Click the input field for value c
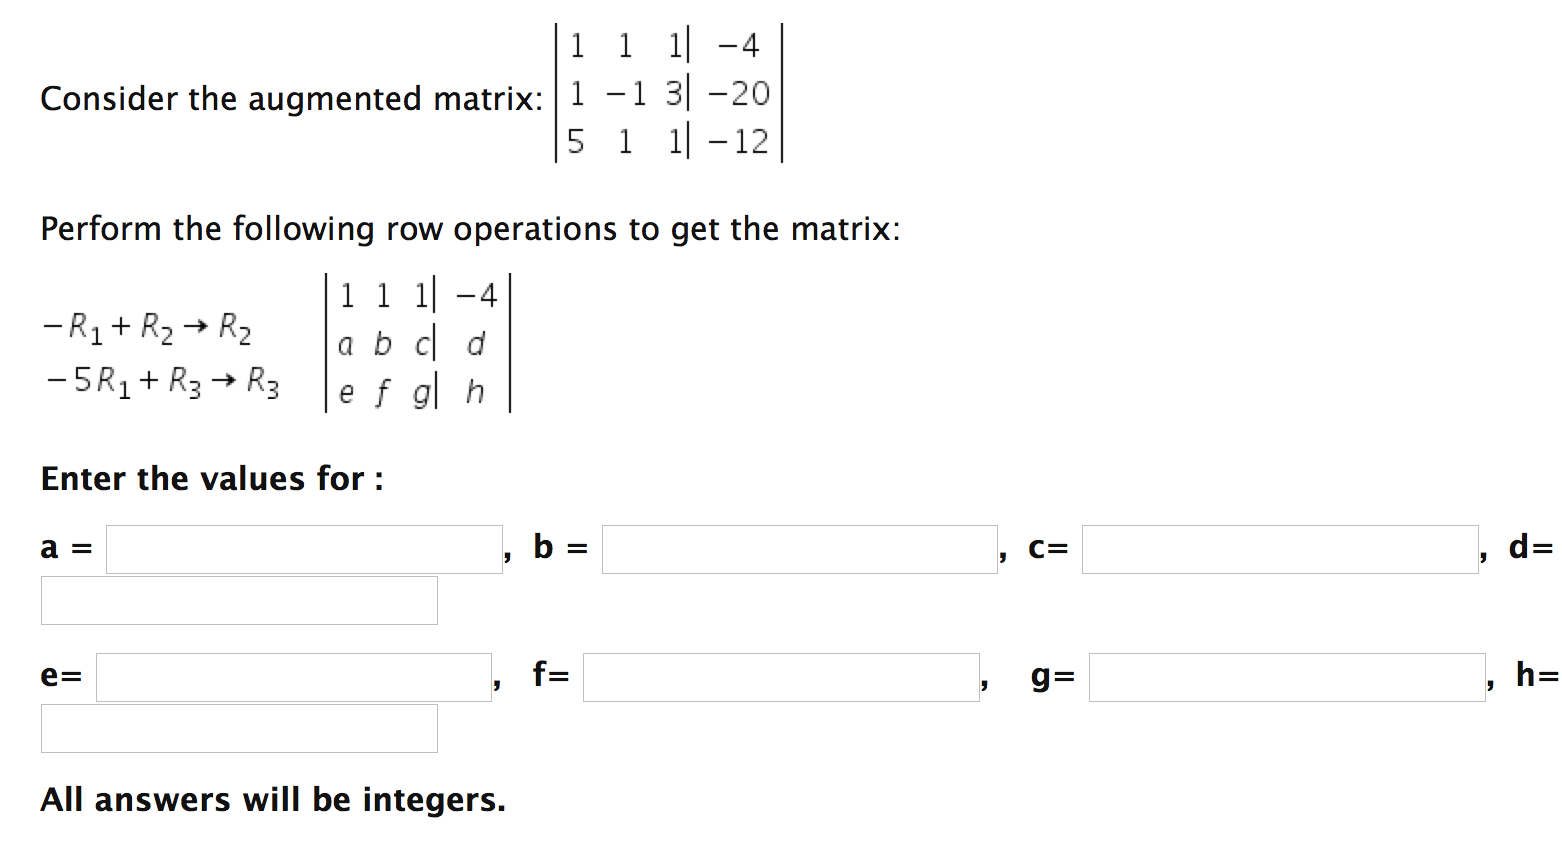This screenshot has height=842, width=1562. 1280,548
